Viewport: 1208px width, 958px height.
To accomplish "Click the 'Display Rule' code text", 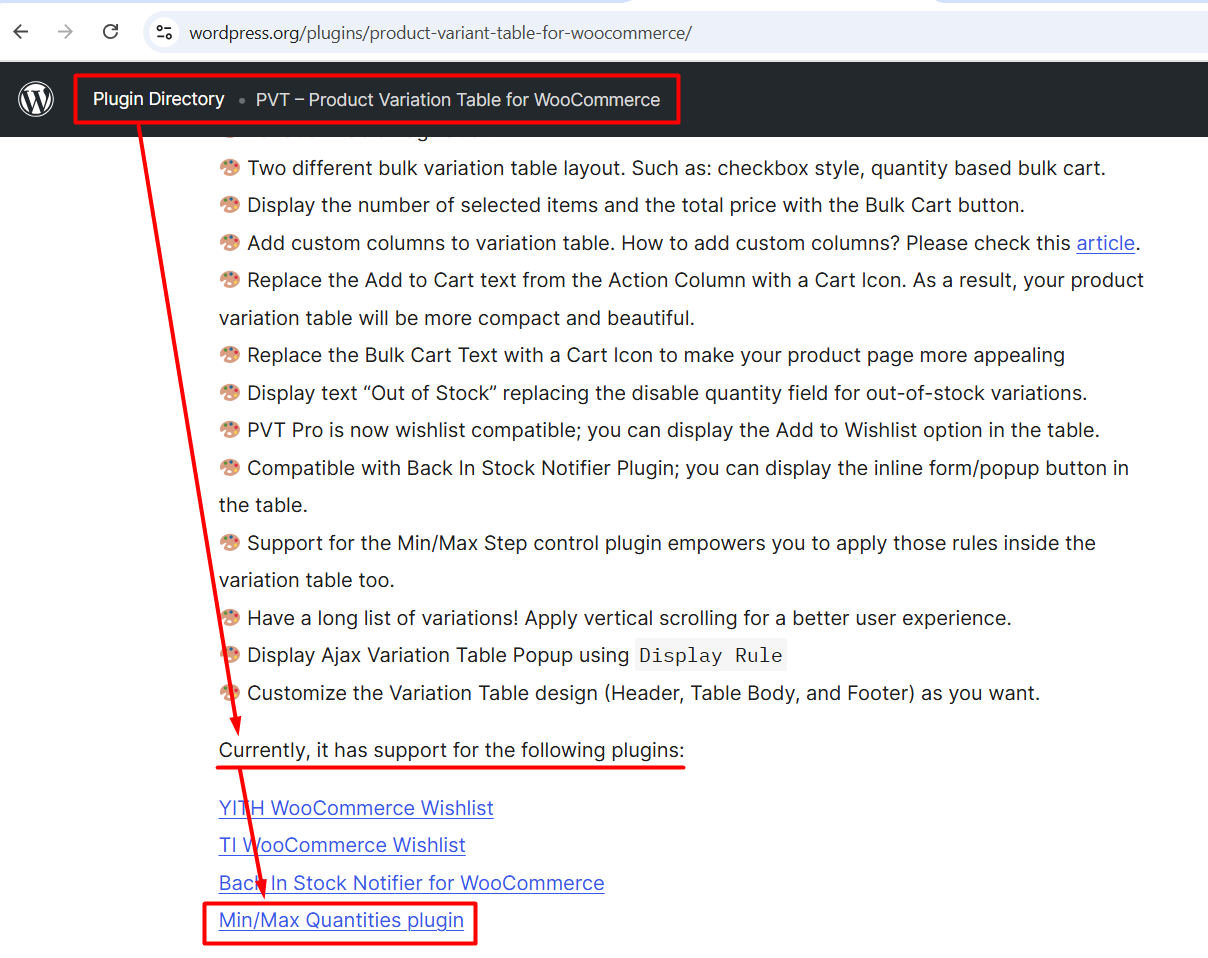I will pyautogui.click(x=711, y=656).
